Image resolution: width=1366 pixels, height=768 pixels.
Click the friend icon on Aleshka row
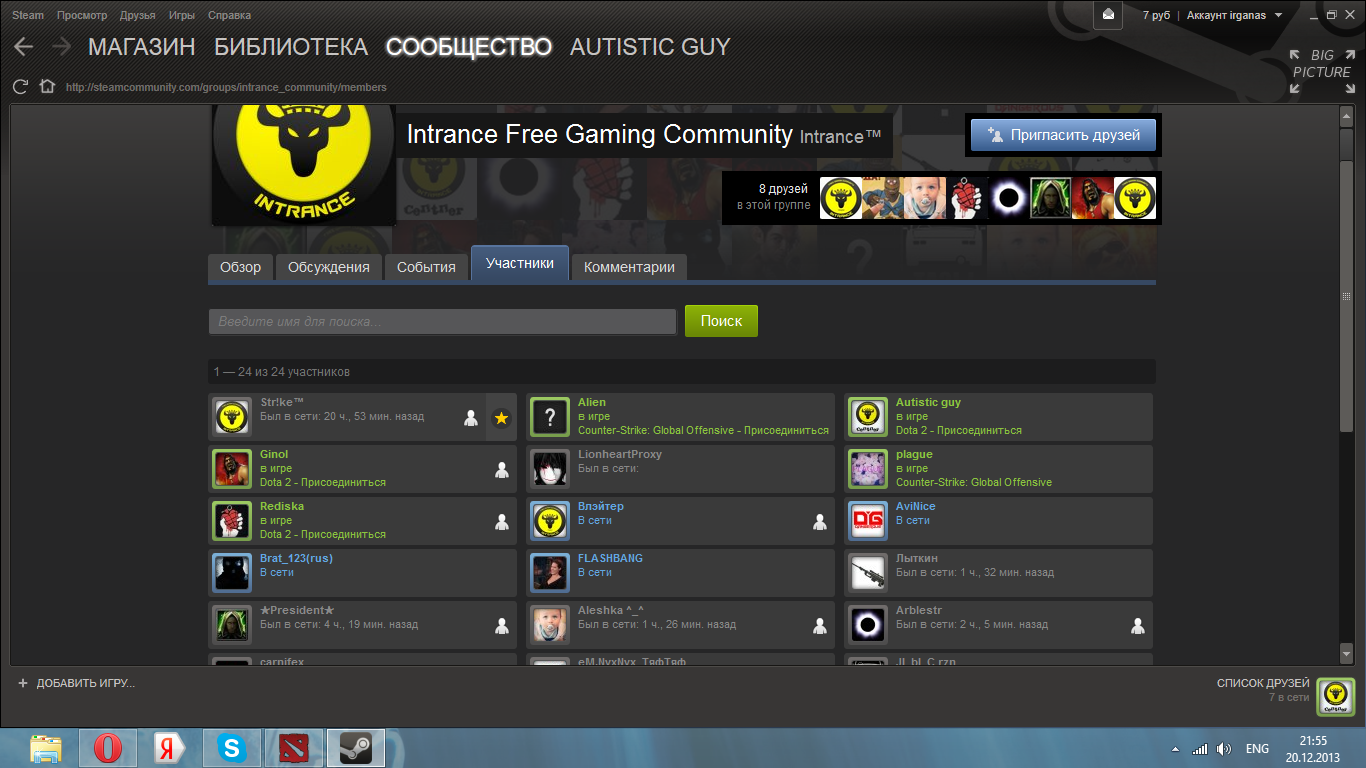point(820,626)
